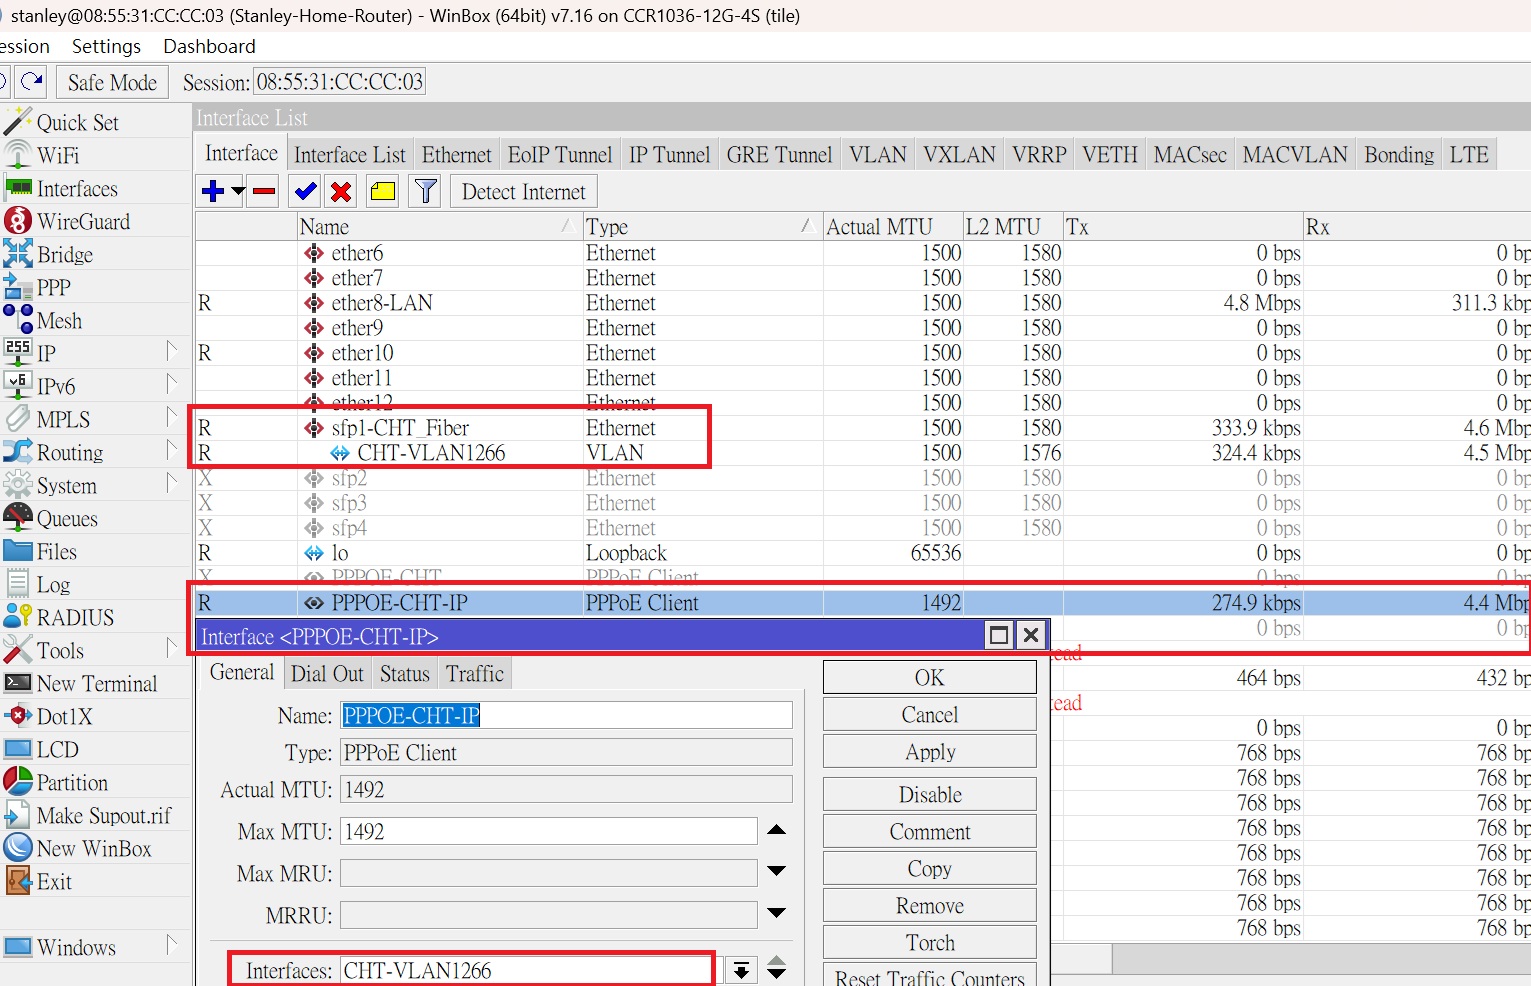The width and height of the screenshot is (1531, 986).
Task: Open the Status tab in dialog
Action: click(405, 674)
